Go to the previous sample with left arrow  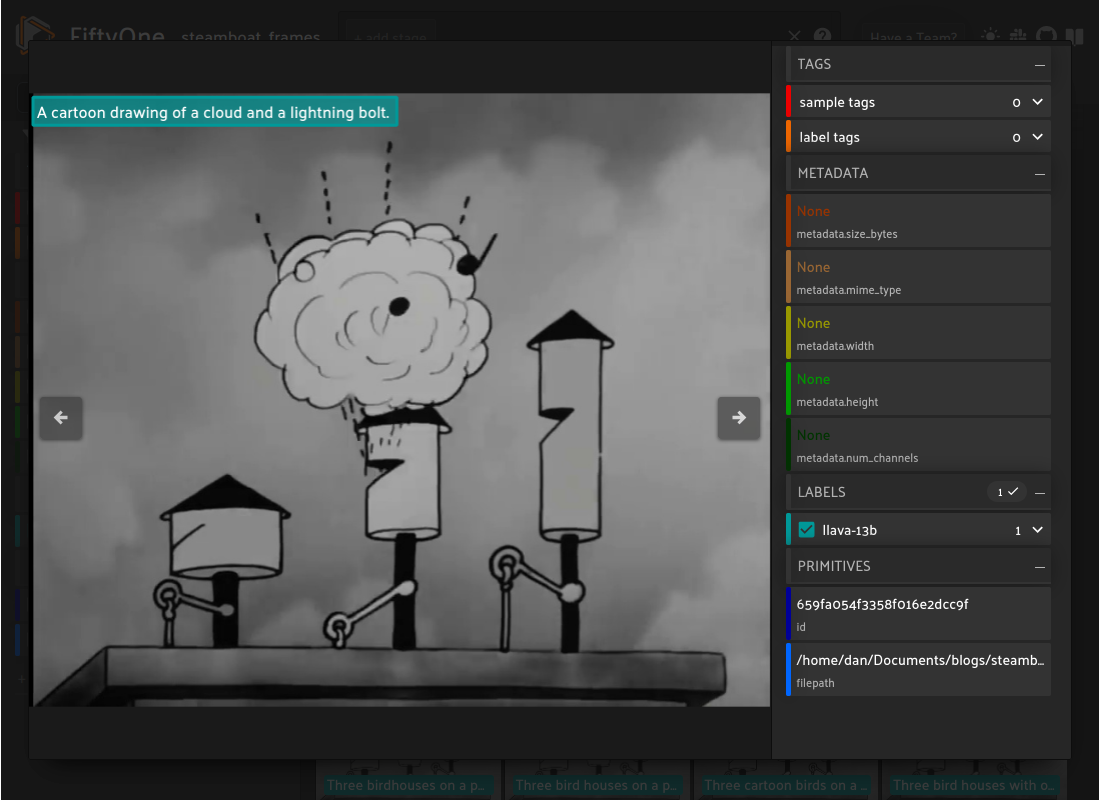(61, 419)
